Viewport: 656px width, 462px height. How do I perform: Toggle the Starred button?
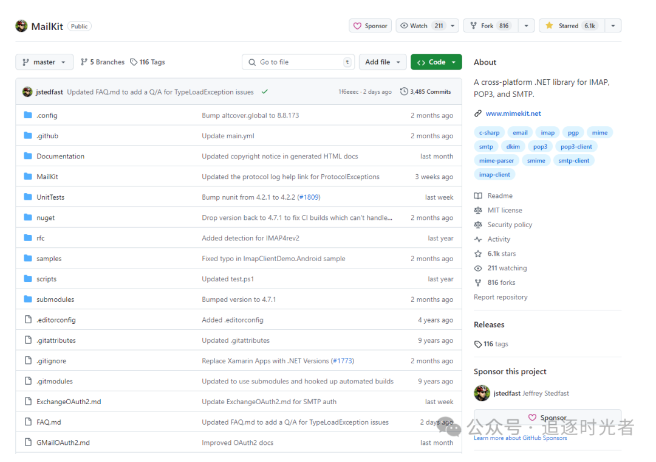[x=572, y=26]
